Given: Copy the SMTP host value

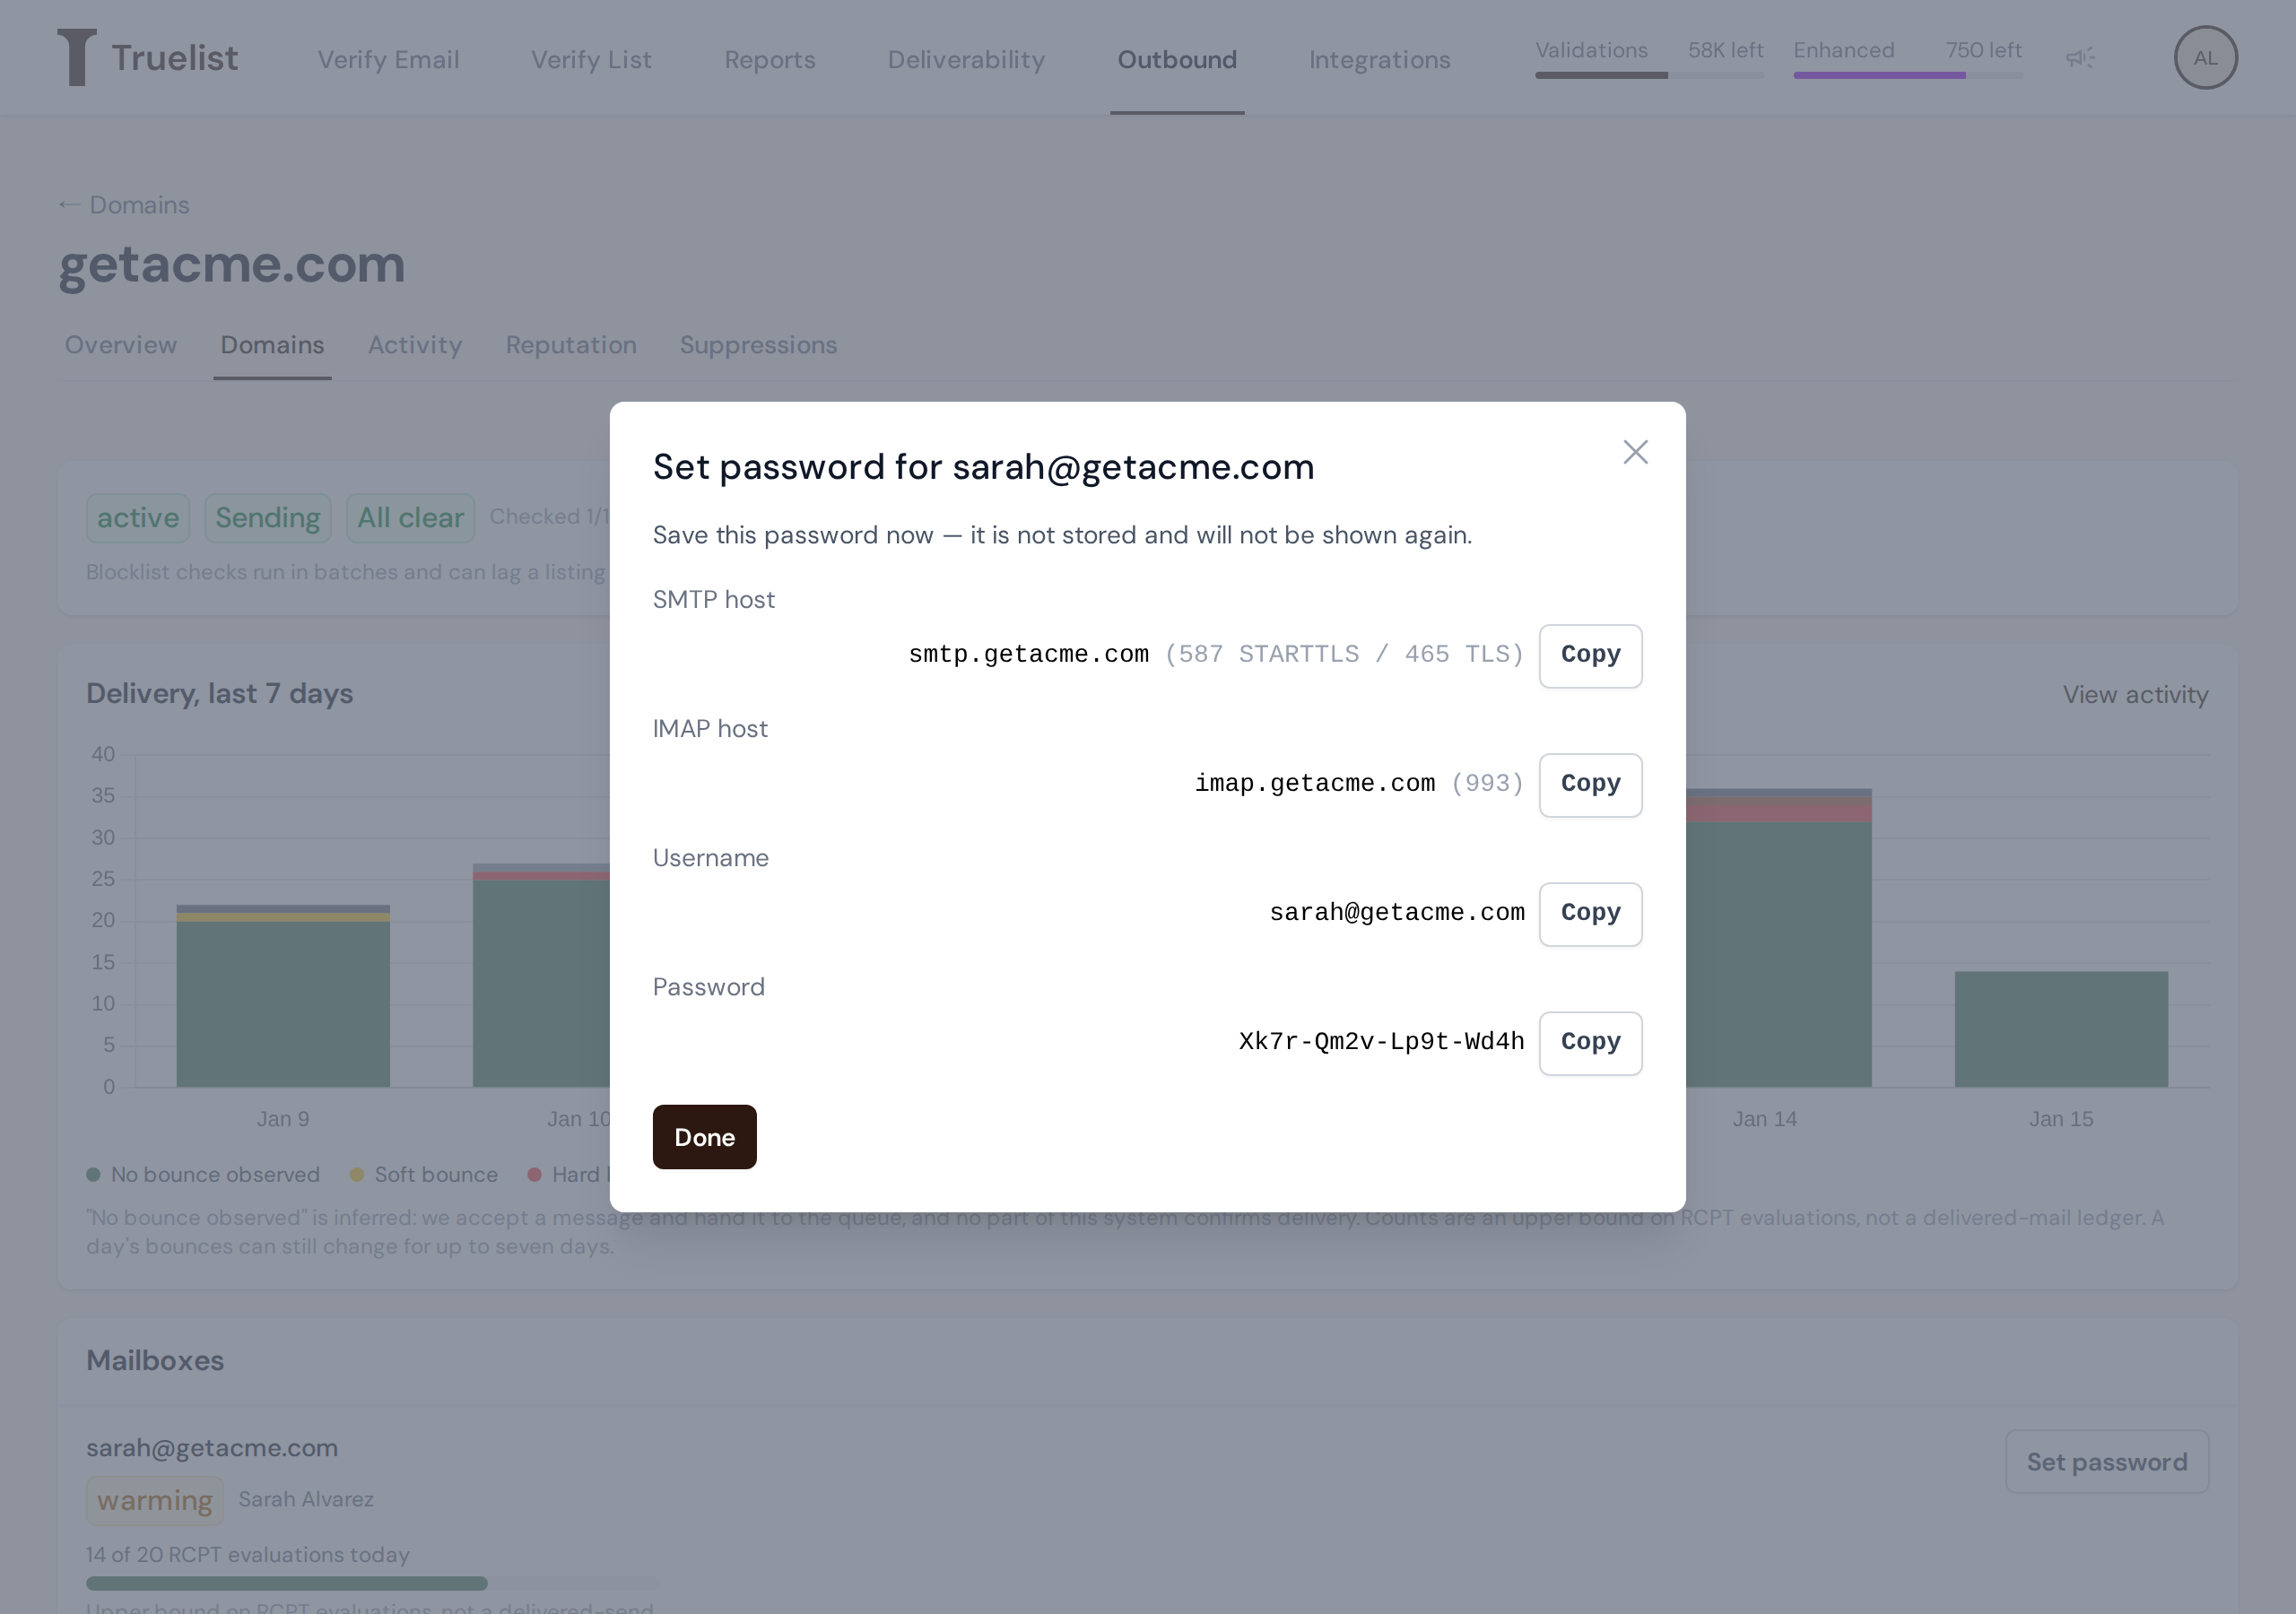Looking at the screenshot, I should point(1590,656).
